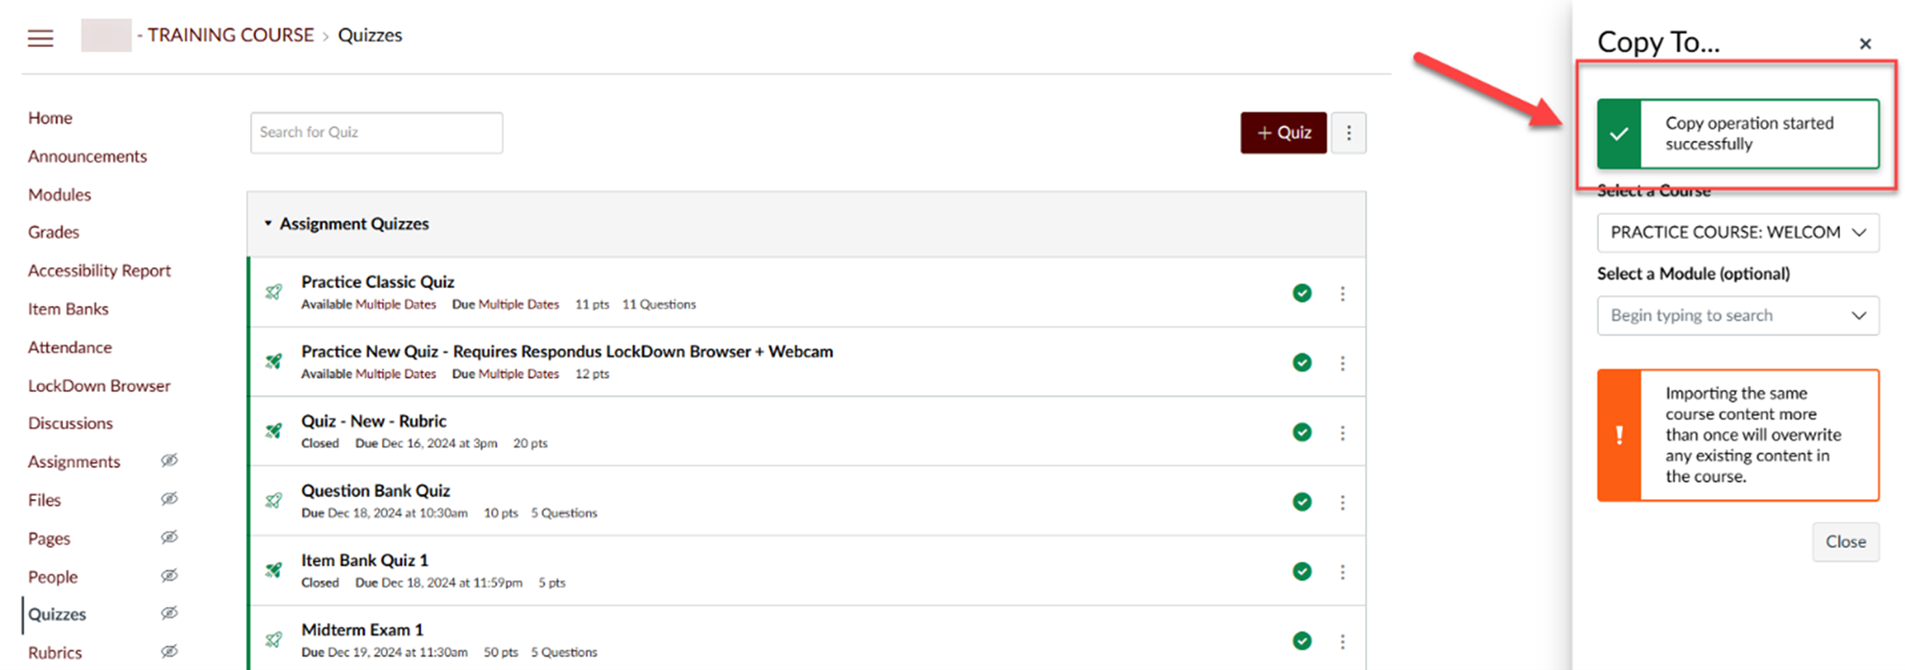This screenshot has height=670, width=1905.
Task: Open quiz page options kebab next to +Quiz
Action: click(x=1348, y=133)
